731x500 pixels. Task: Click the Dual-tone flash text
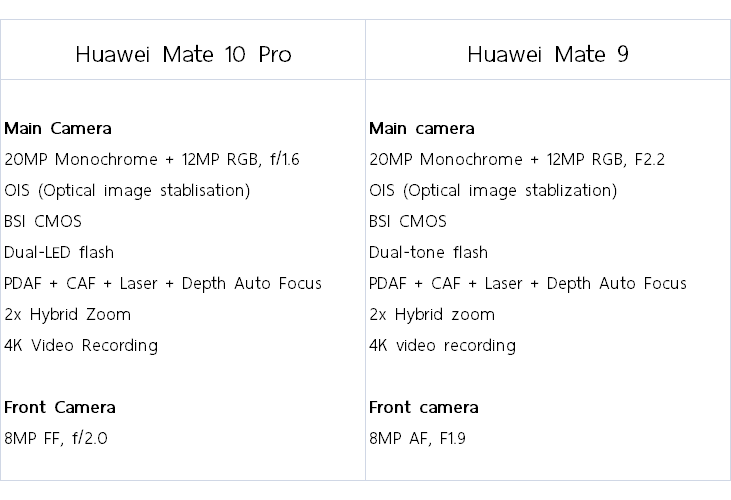pos(428,252)
